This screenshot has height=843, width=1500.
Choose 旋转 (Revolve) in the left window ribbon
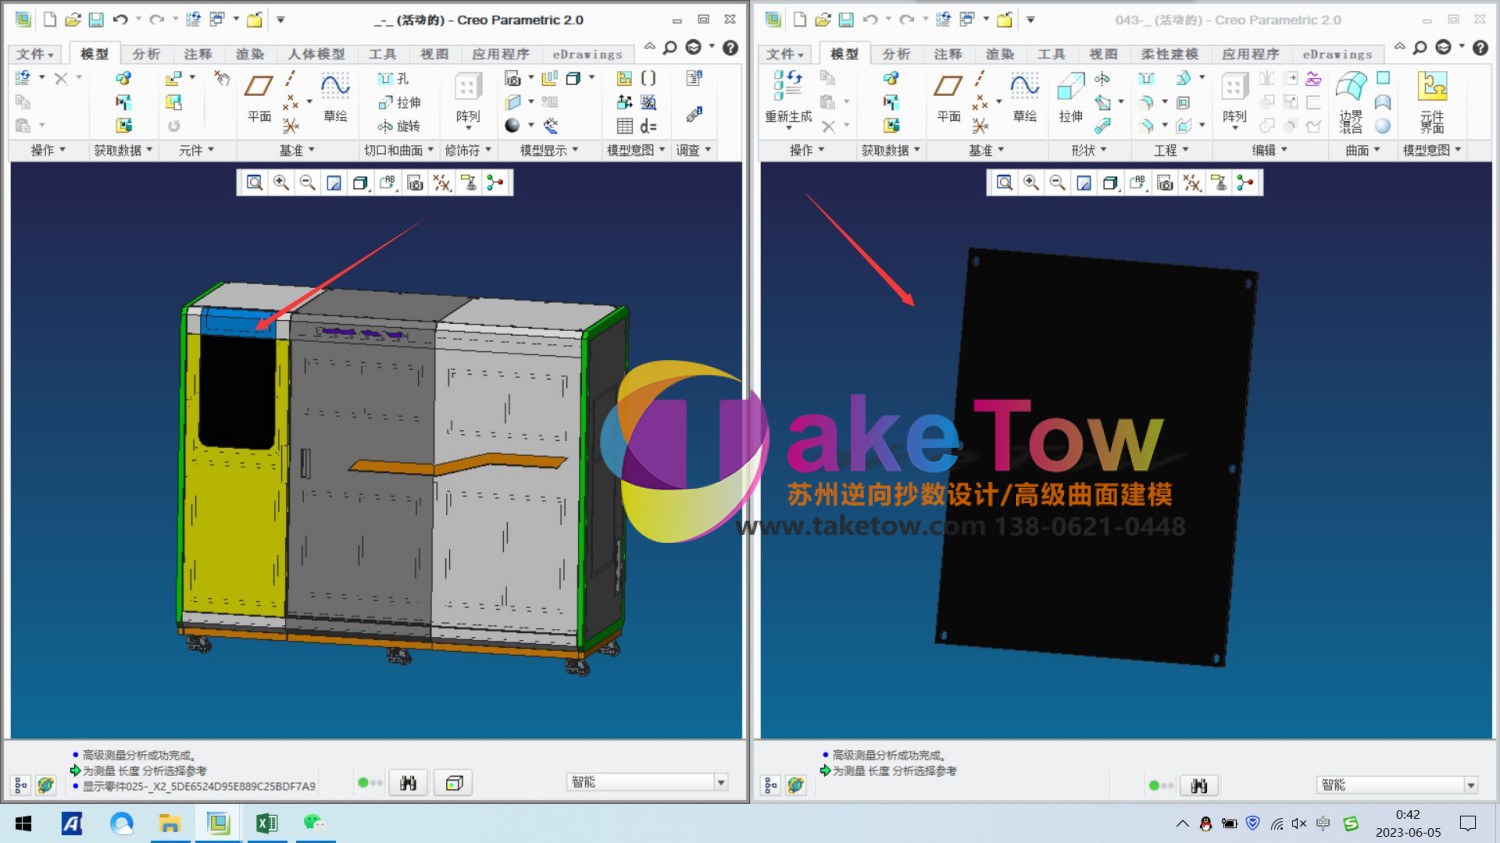tap(398, 126)
